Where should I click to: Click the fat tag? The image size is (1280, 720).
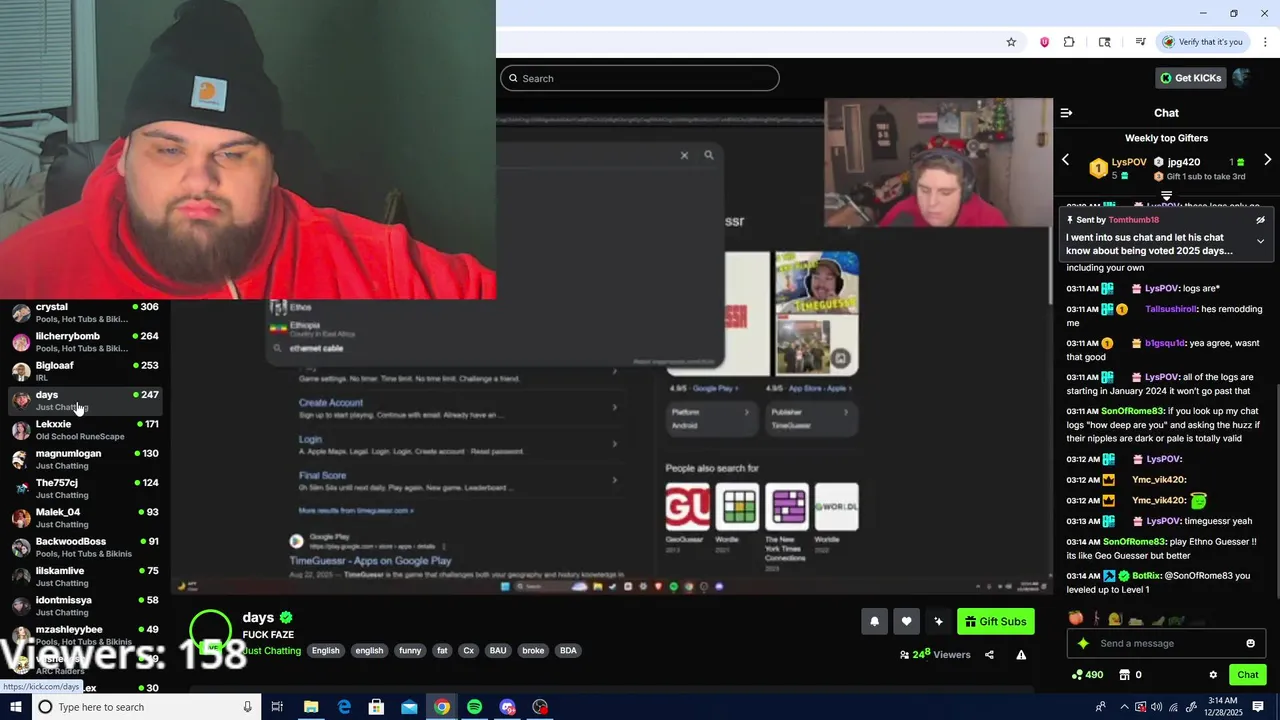[x=442, y=651]
